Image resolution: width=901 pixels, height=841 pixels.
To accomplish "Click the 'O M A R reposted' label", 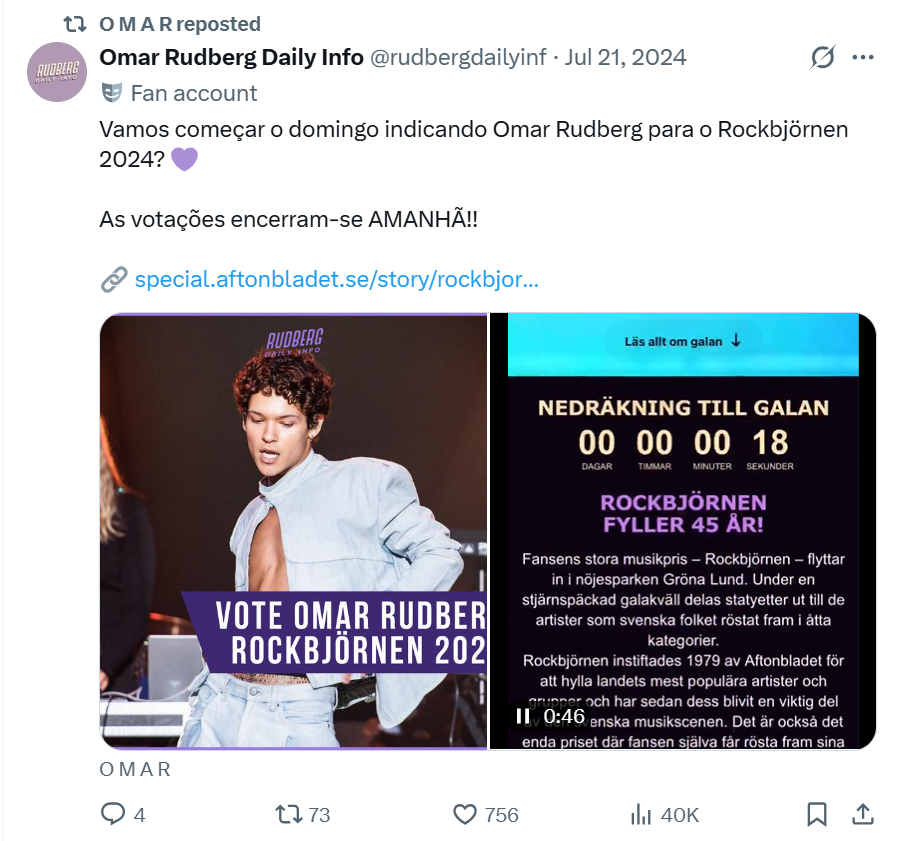I will [x=180, y=24].
